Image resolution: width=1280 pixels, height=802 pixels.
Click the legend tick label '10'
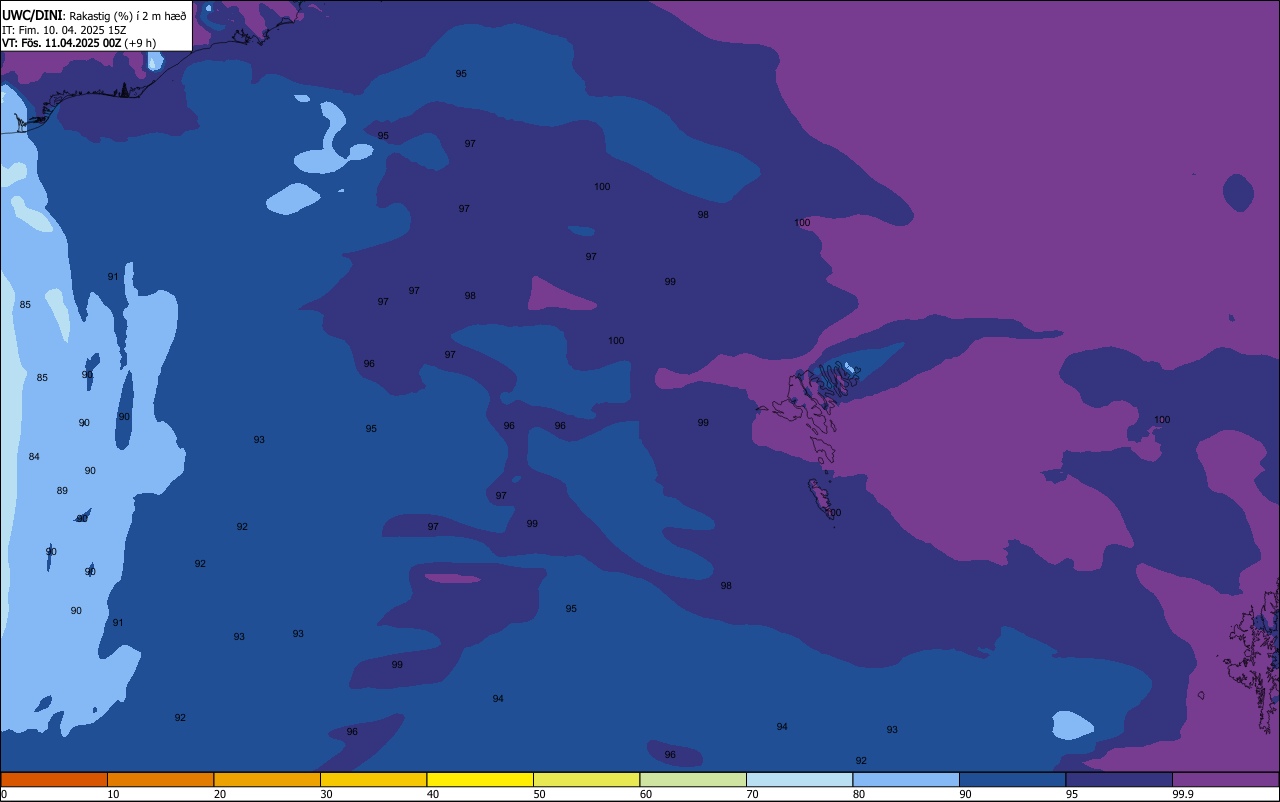point(113,794)
